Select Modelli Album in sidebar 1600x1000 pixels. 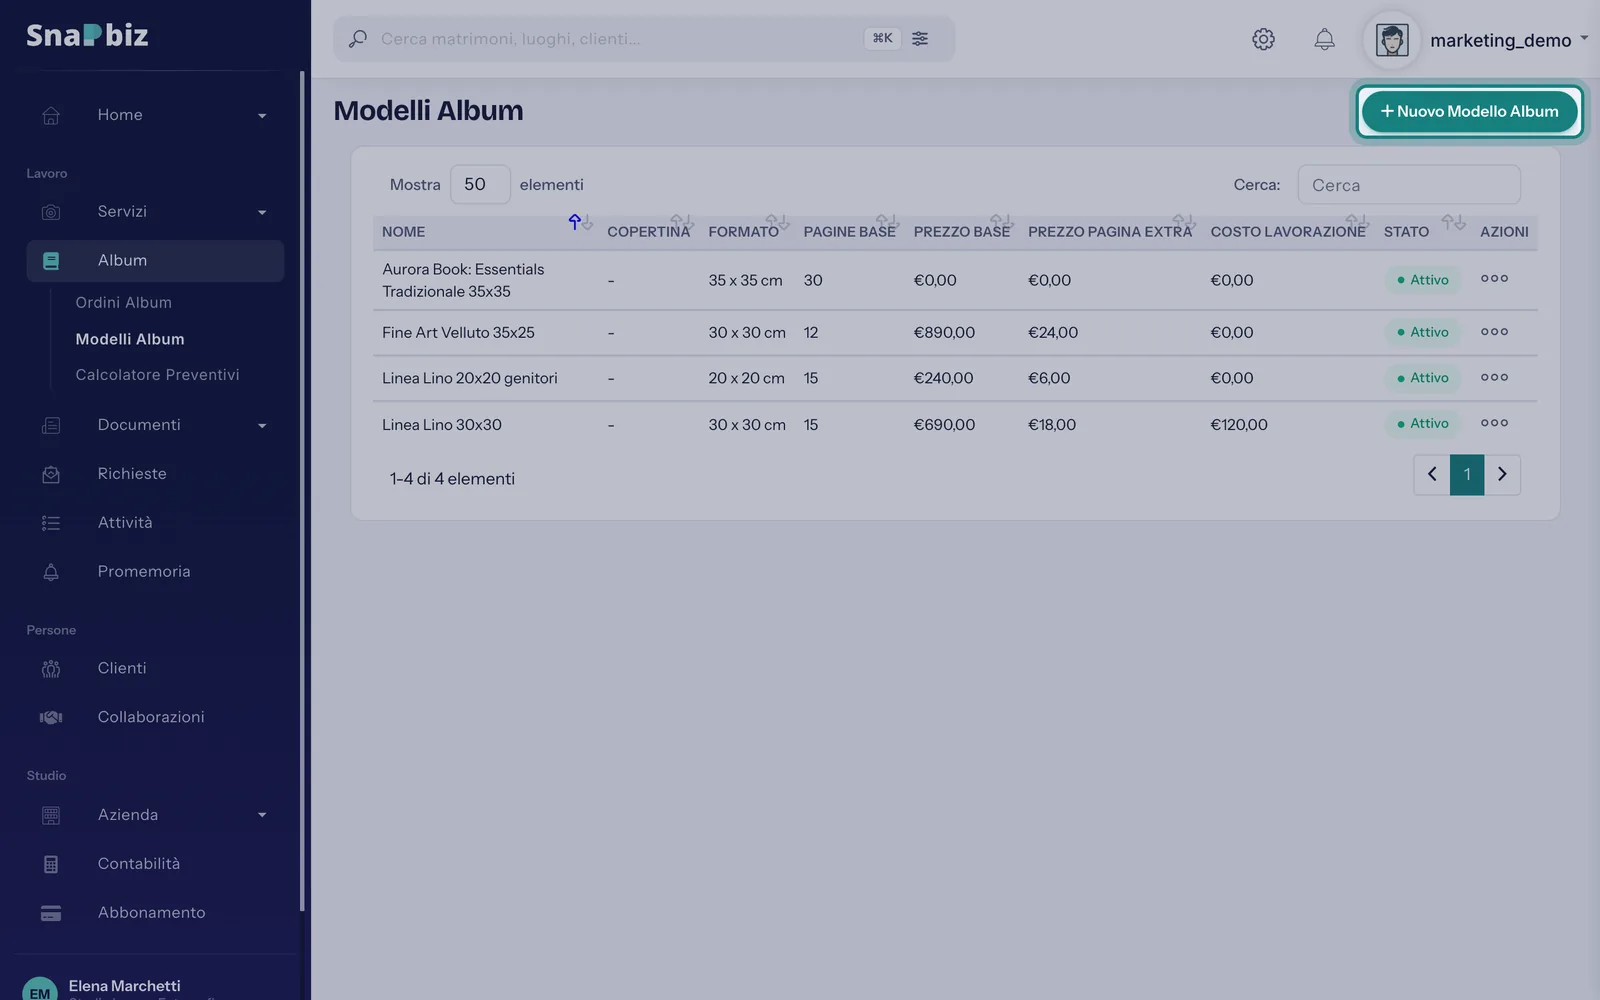[130, 339]
